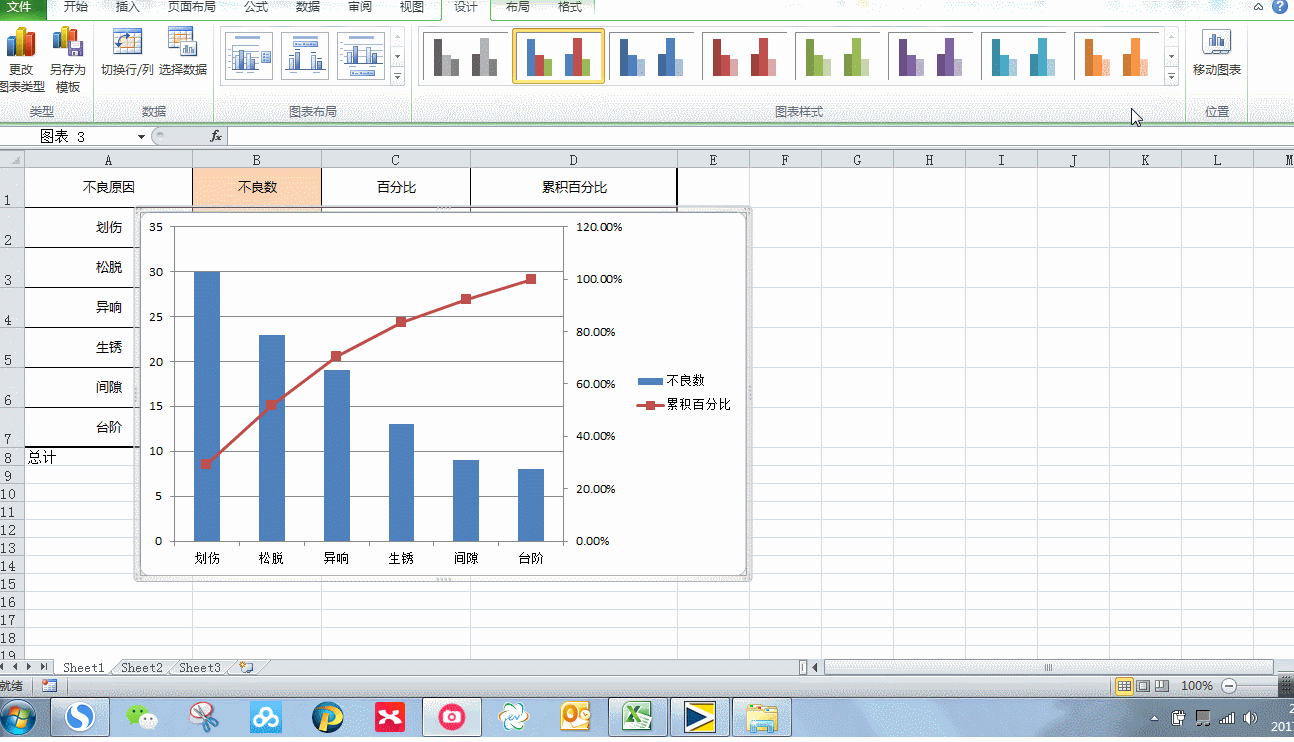Switch to the Formulas (公式) tab

(x=256, y=8)
